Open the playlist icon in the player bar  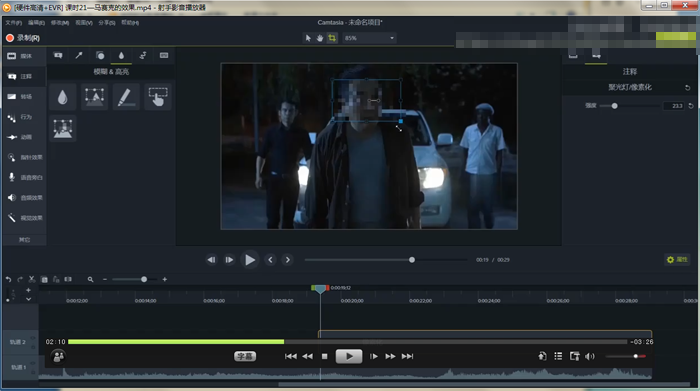[x=558, y=356]
